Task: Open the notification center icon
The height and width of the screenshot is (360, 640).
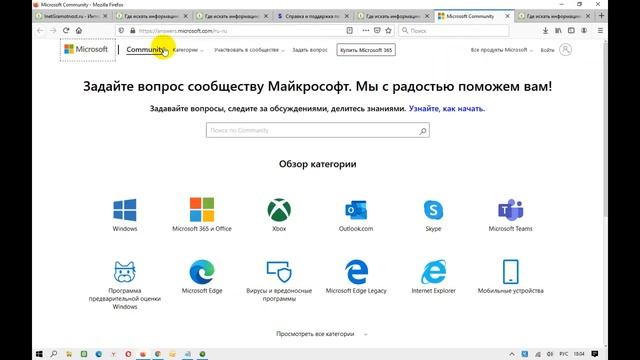Action: coord(595,354)
